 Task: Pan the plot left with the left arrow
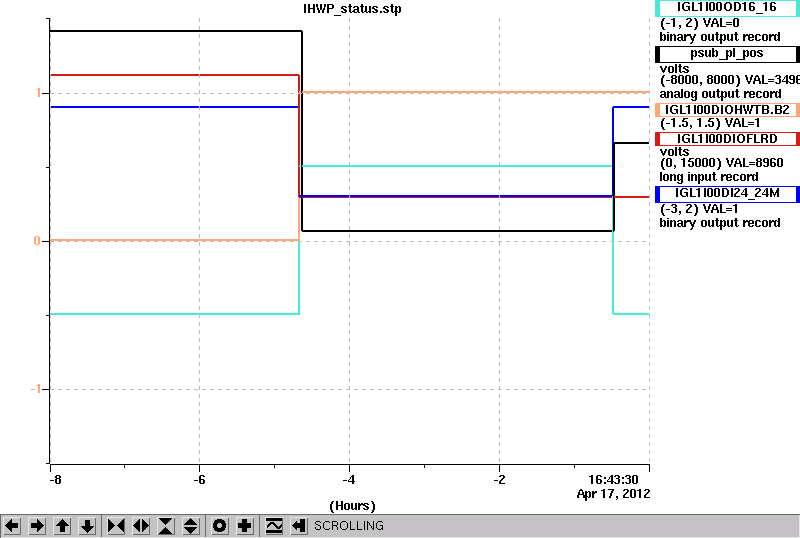tap(12, 526)
